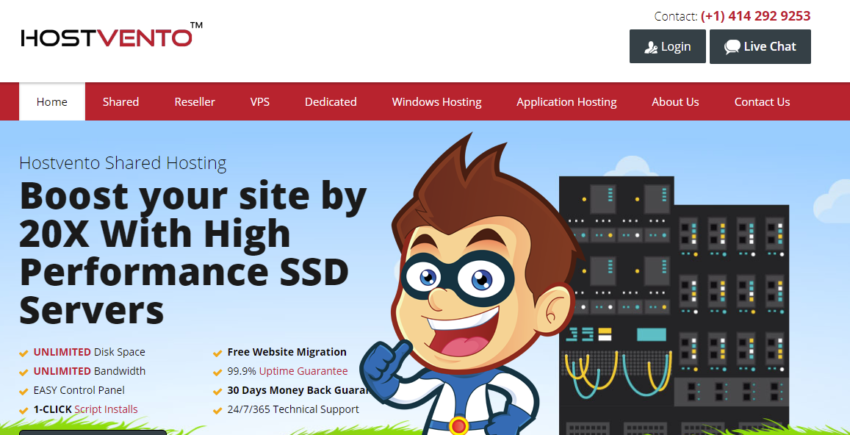Click the contact phone number (+1) 414 292 9253
The image size is (850, 435).
pos(756,16)
